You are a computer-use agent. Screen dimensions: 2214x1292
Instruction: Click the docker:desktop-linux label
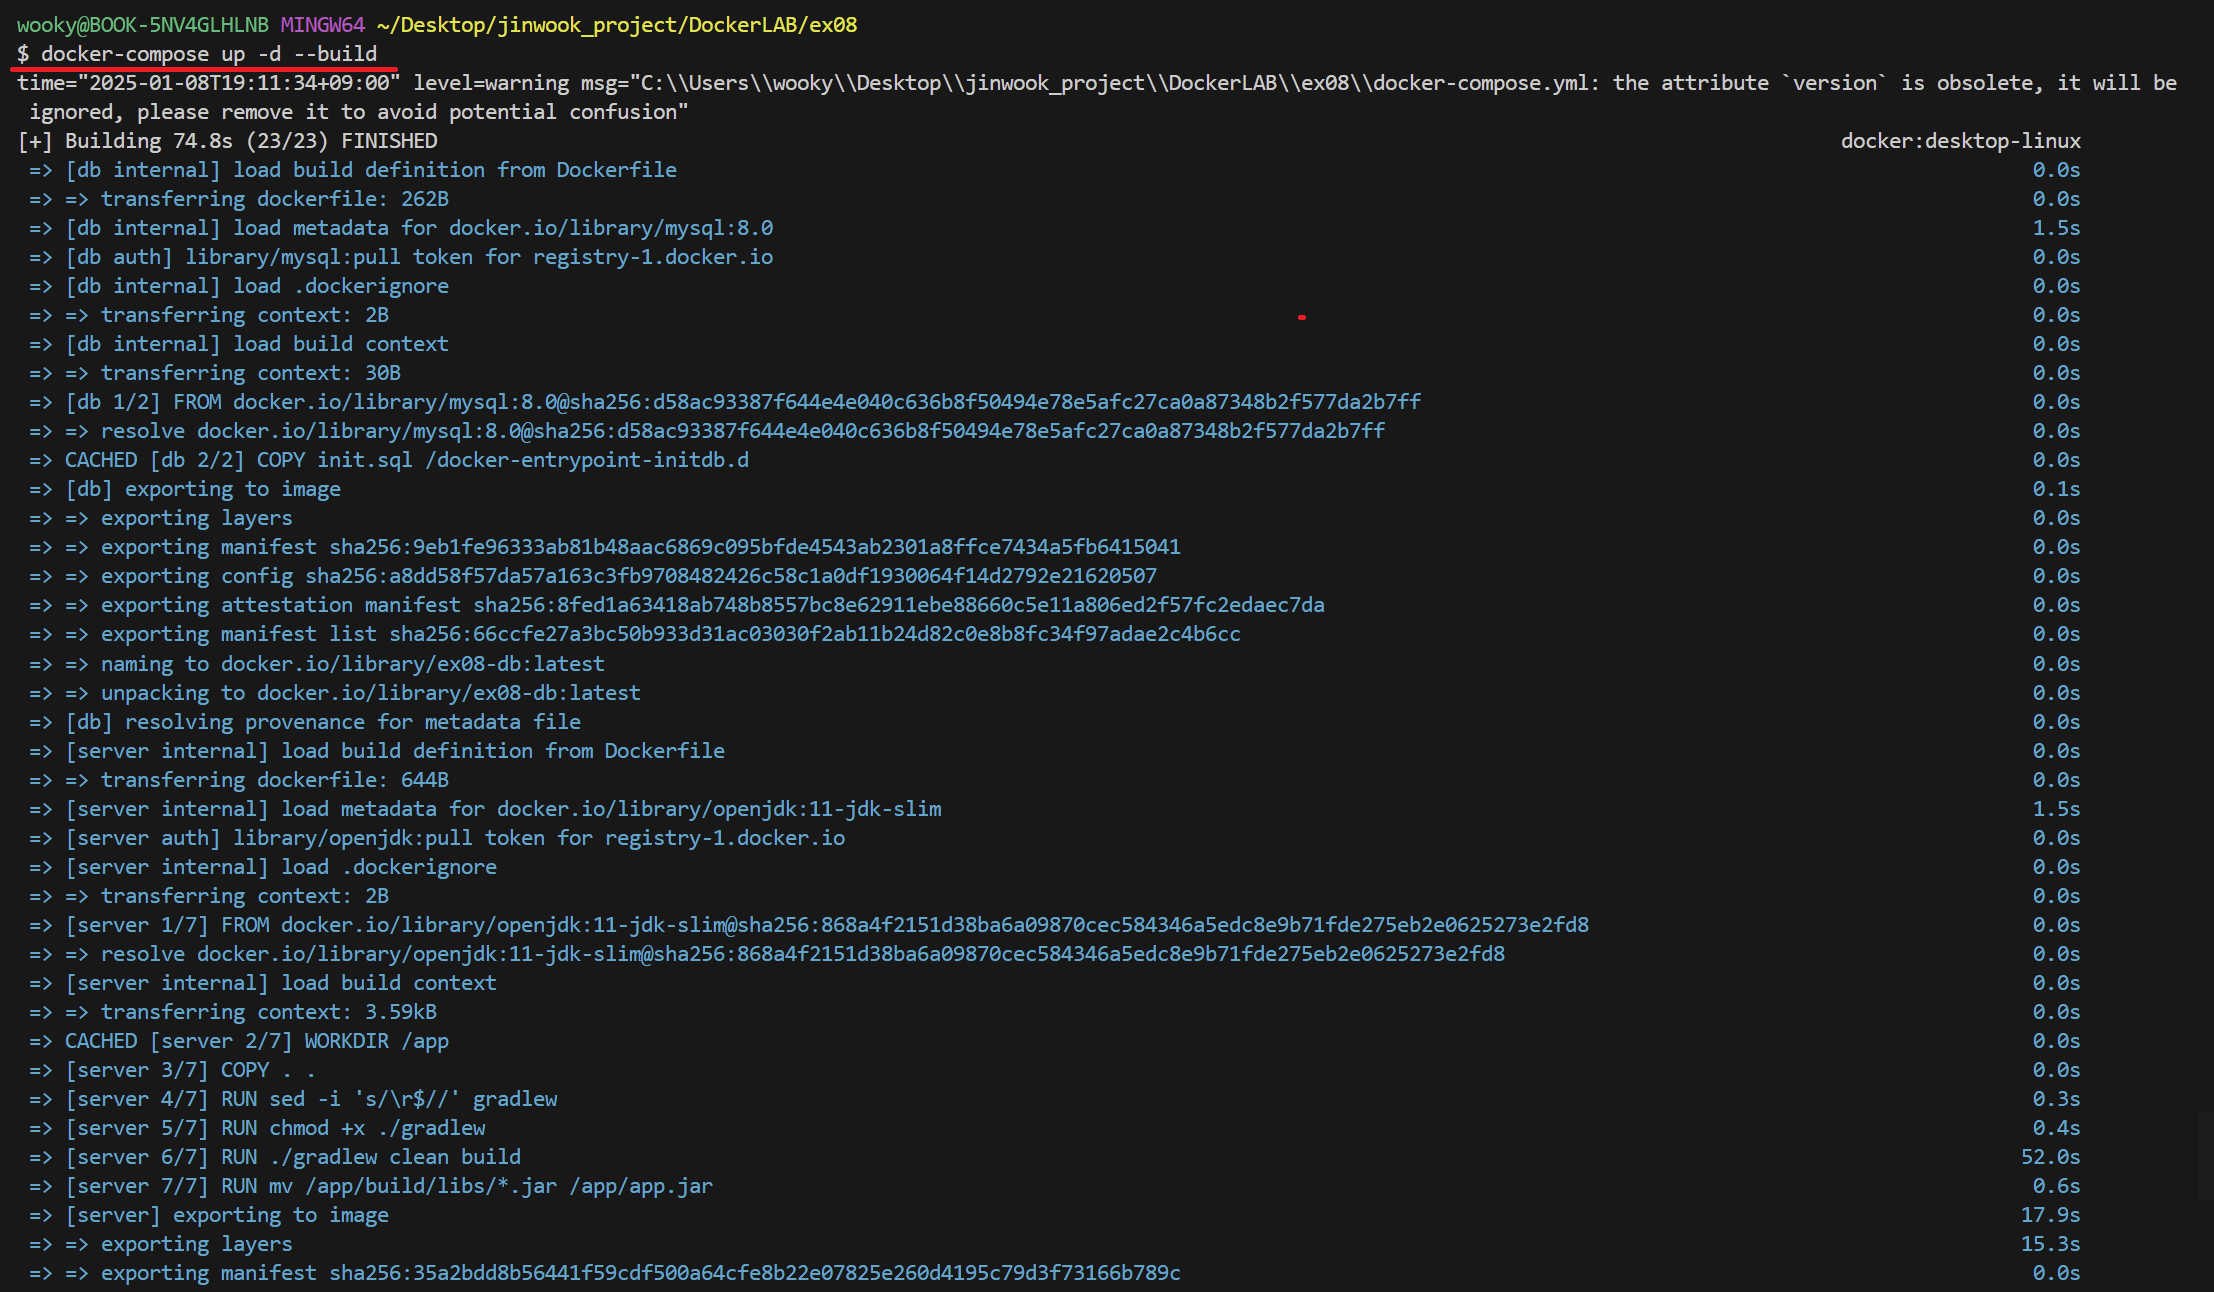[1959, 141]
